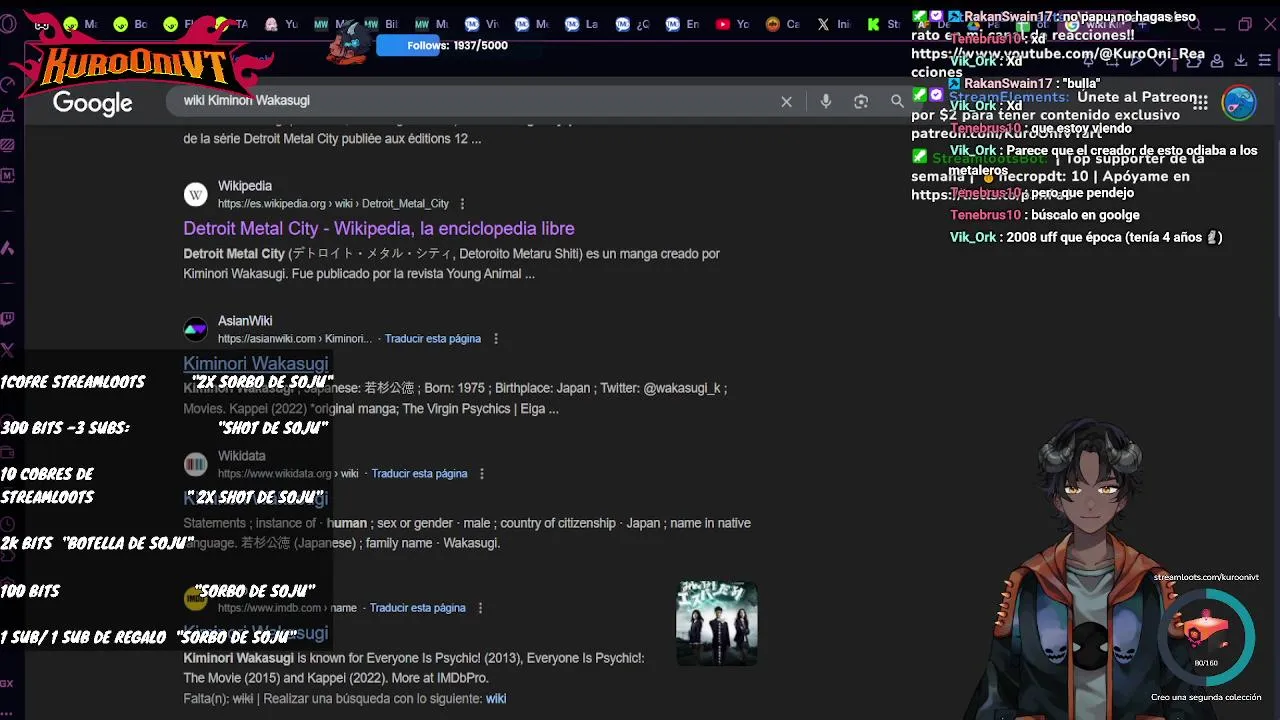Open AsianWiki 'Kiminori Wakasugi' result title
Viewport: 1280px width, 720px height.
click(x=255, y=364)
